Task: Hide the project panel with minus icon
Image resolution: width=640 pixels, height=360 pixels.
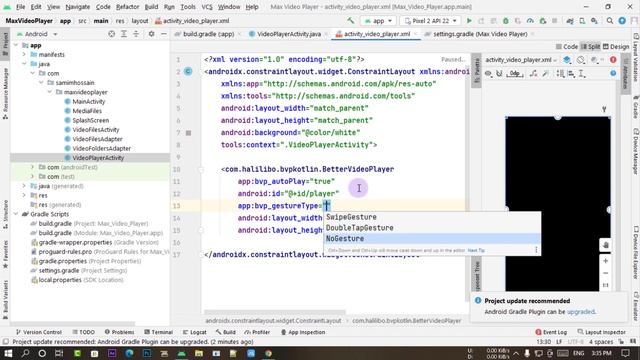Action: (164, 34)
